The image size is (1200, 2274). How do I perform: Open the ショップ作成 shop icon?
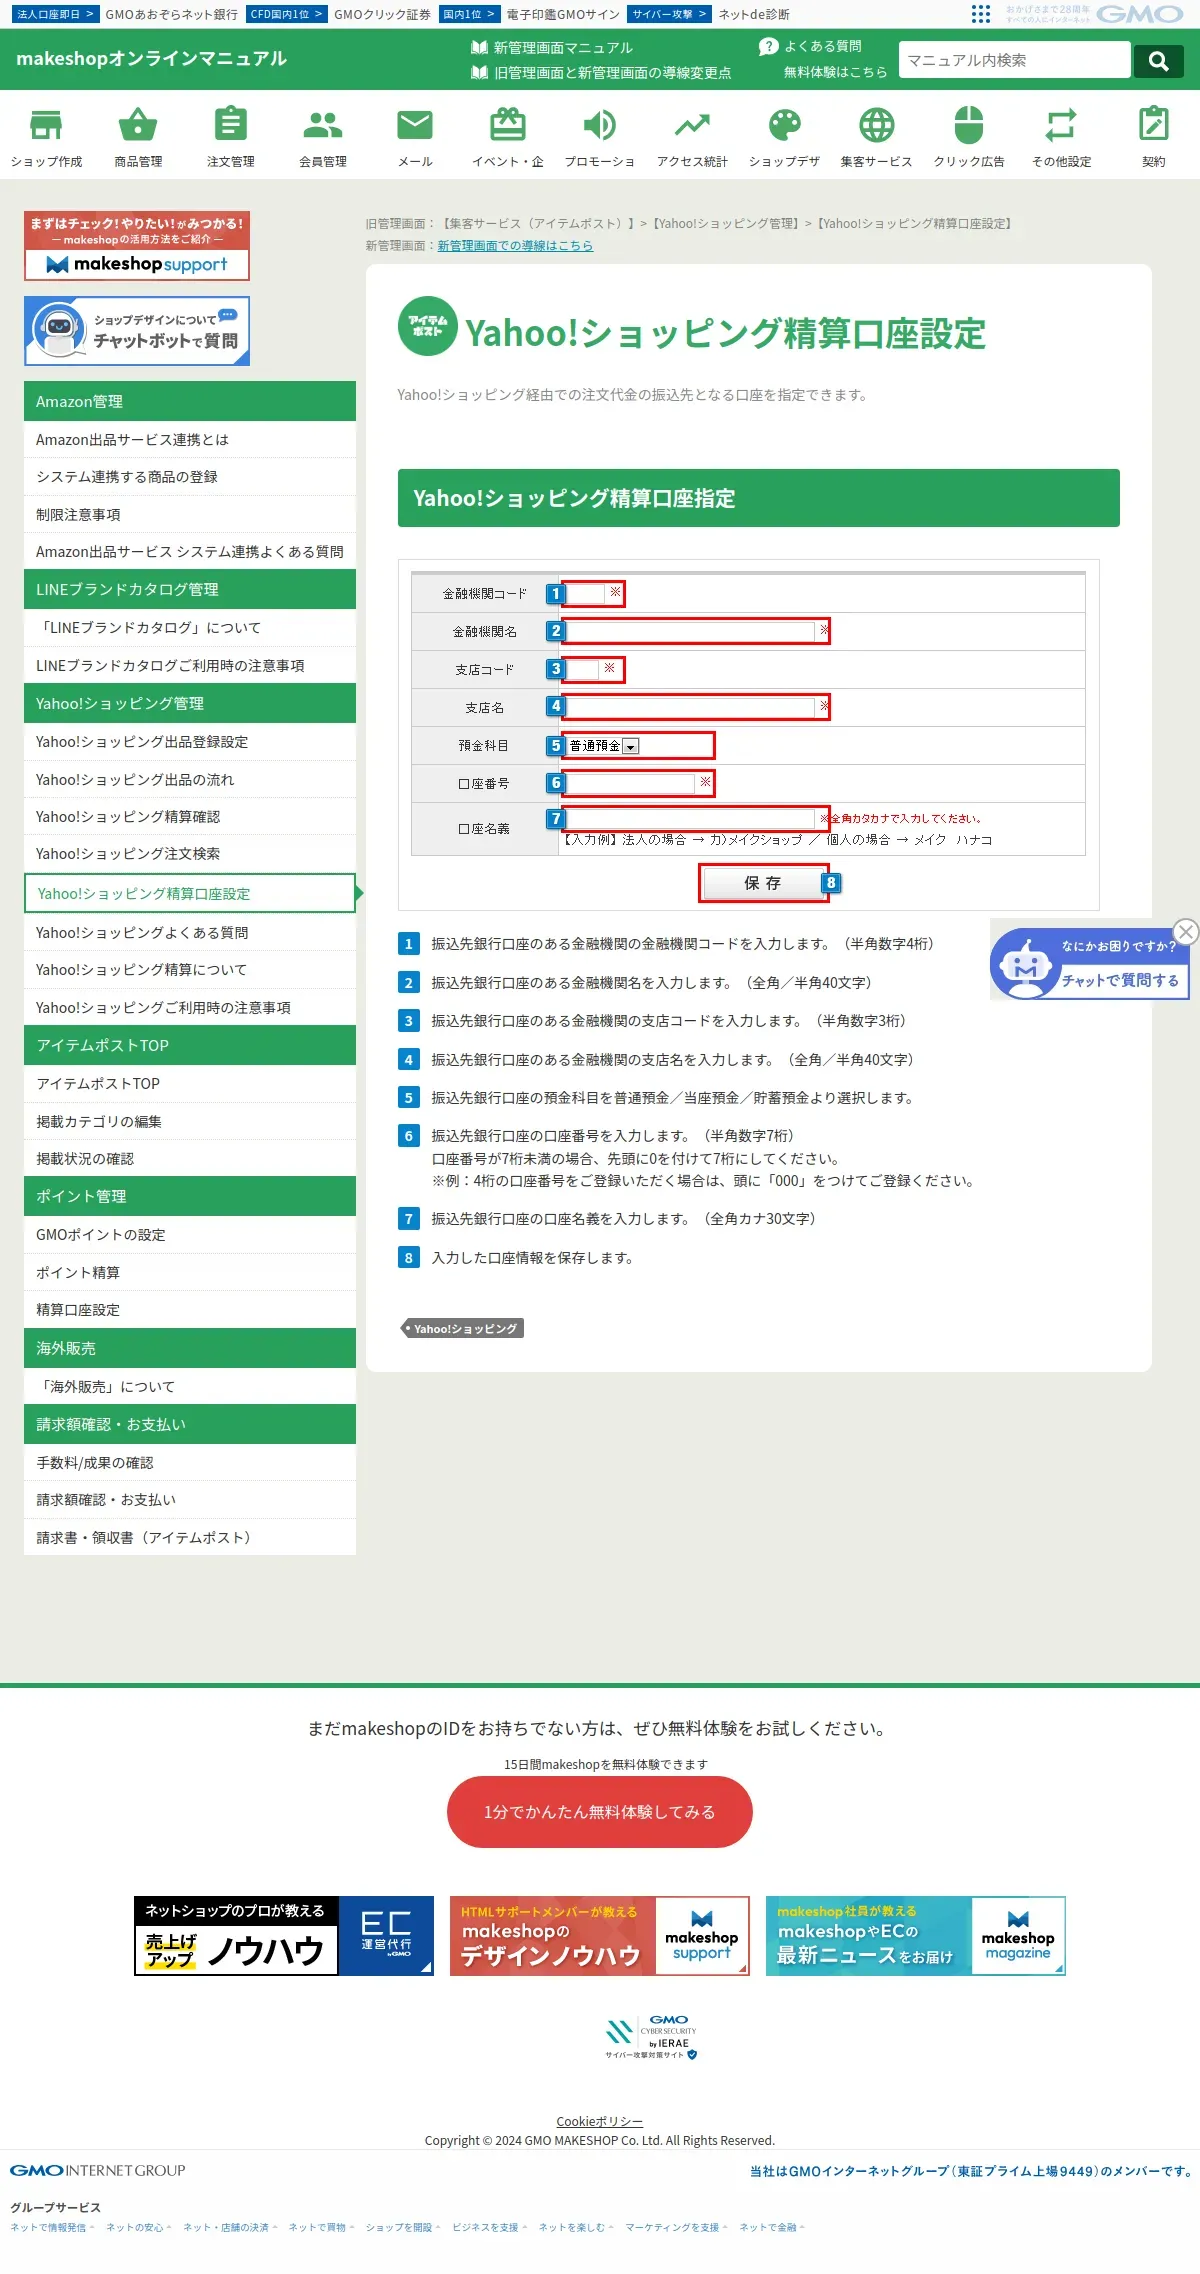[46, 126]
